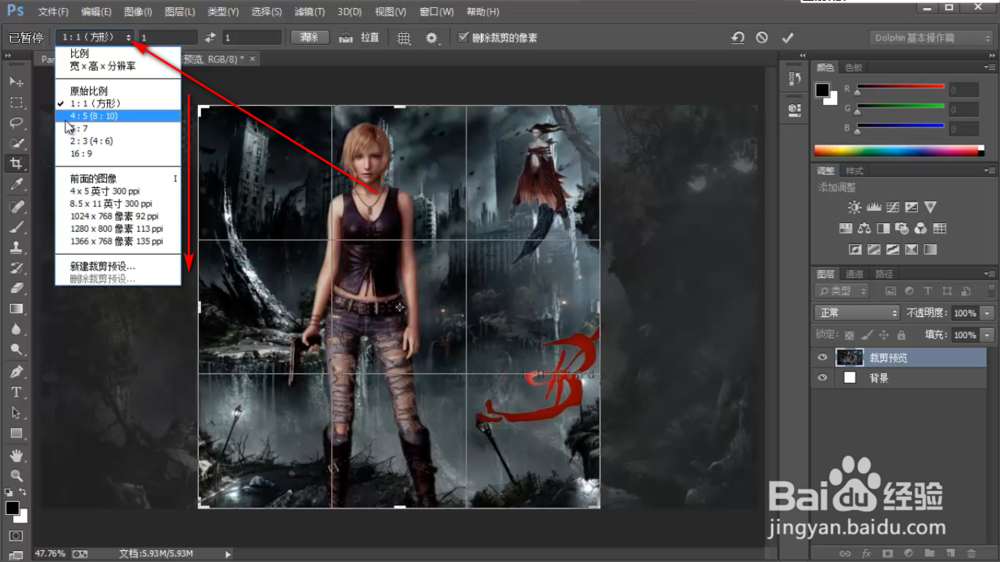Image resolution: width=1000 pixels, height=562 pixels.
Task: Select the Quick Selection tool
Action: click(x=16, y=143)
